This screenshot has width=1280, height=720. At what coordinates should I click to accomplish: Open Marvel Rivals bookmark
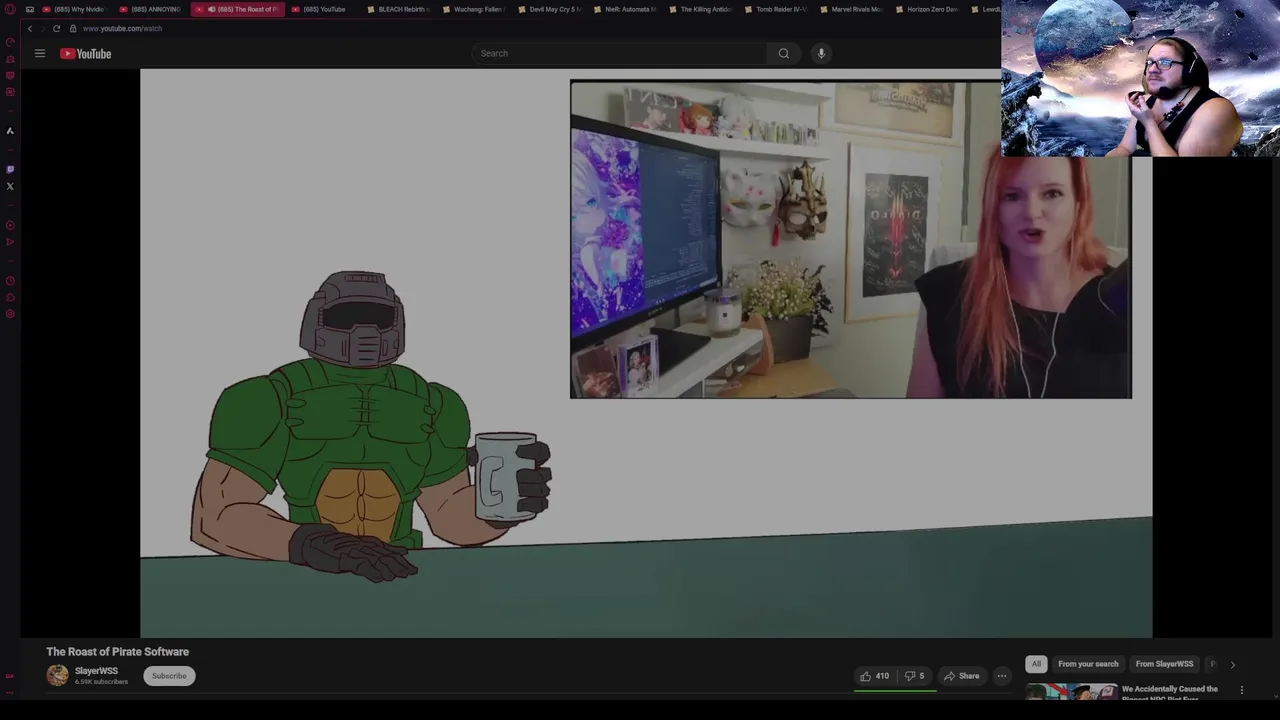point(851,9)
